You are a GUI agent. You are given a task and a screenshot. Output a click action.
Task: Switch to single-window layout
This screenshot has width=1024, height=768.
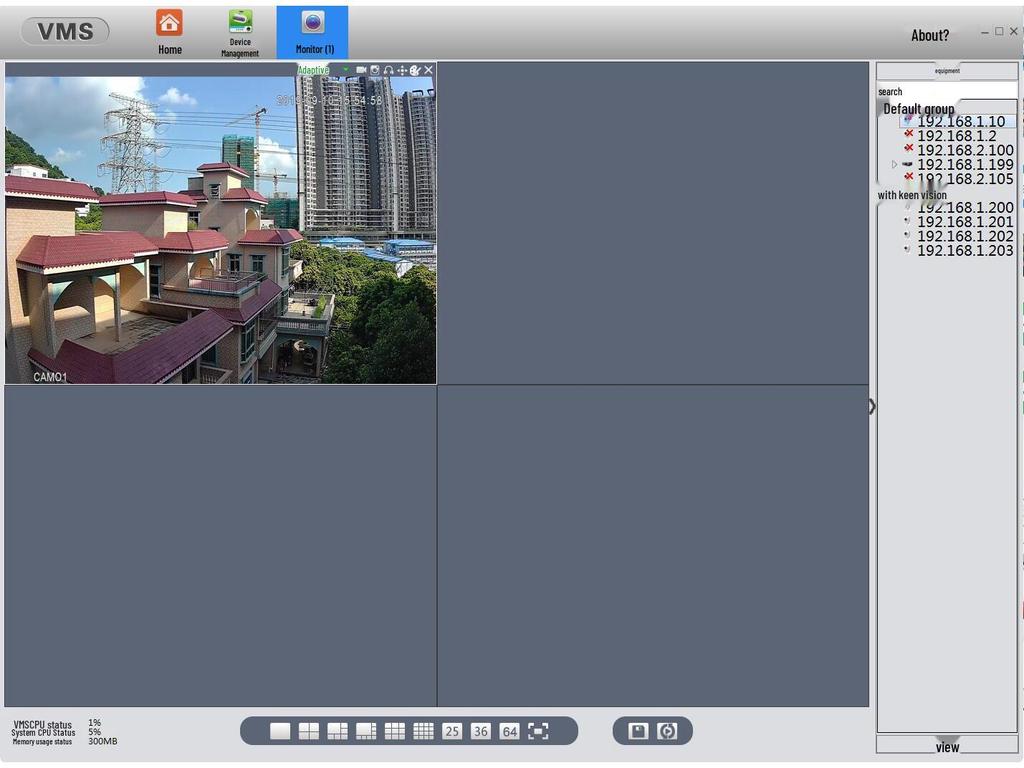(x=280, y=731)
